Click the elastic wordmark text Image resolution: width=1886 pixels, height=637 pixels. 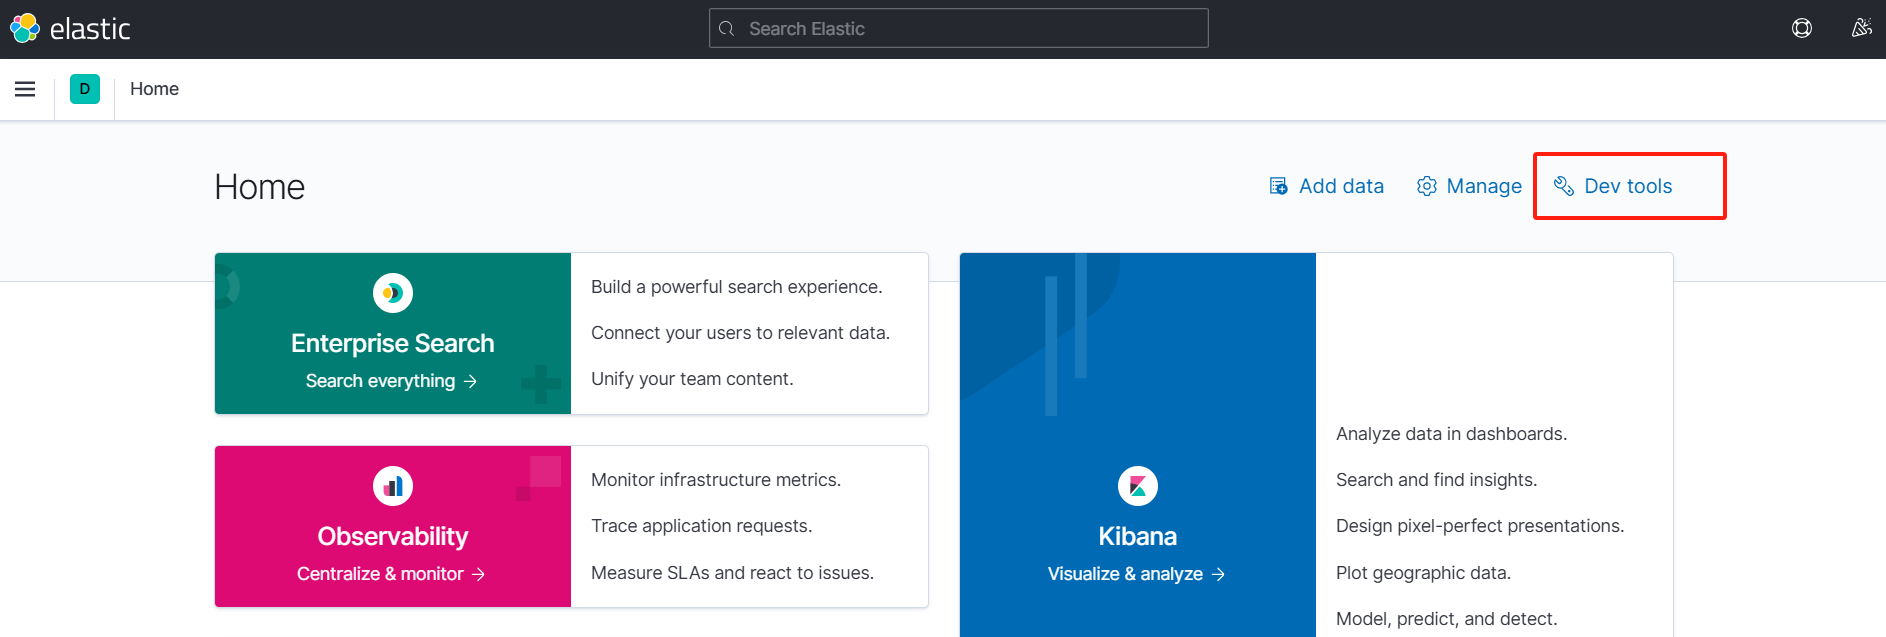coord(90,29)
